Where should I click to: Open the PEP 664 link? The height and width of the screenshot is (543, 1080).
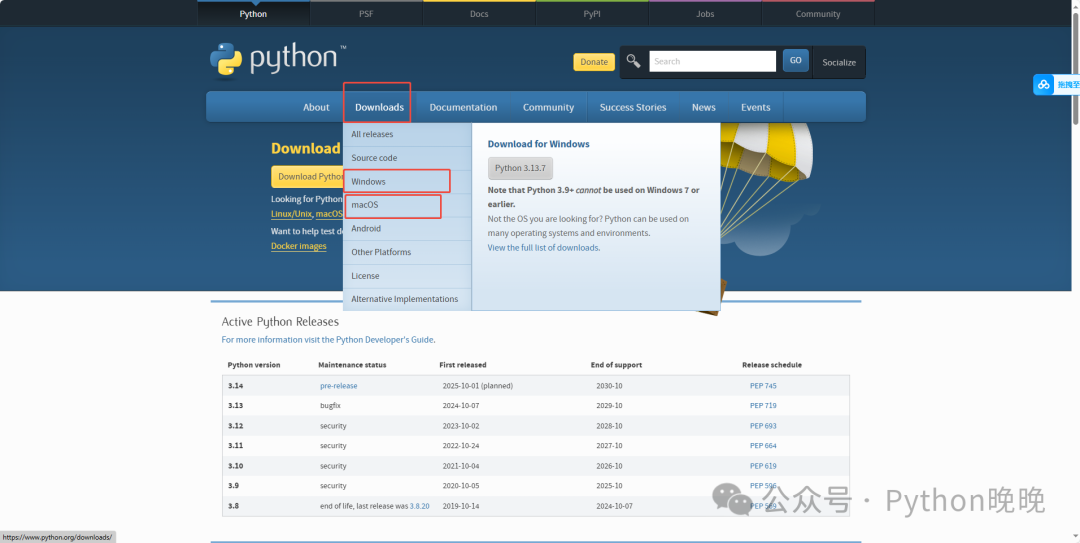click(x=763, y=446)
